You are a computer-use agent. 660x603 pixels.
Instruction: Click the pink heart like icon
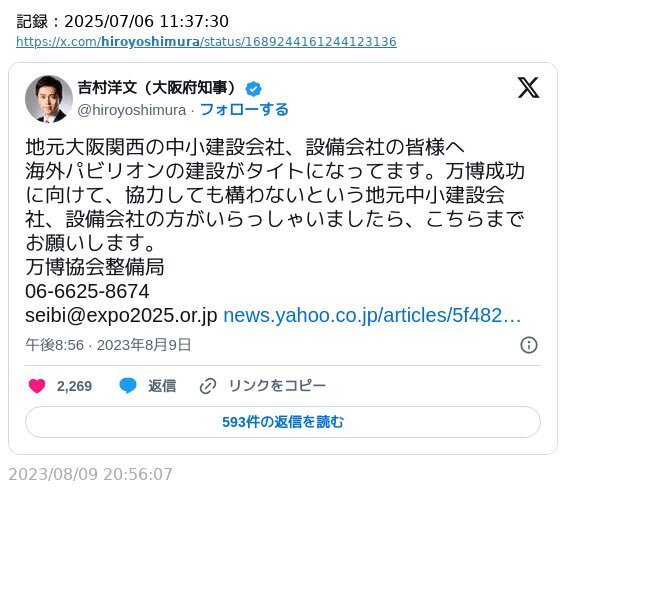coord(37,386)
